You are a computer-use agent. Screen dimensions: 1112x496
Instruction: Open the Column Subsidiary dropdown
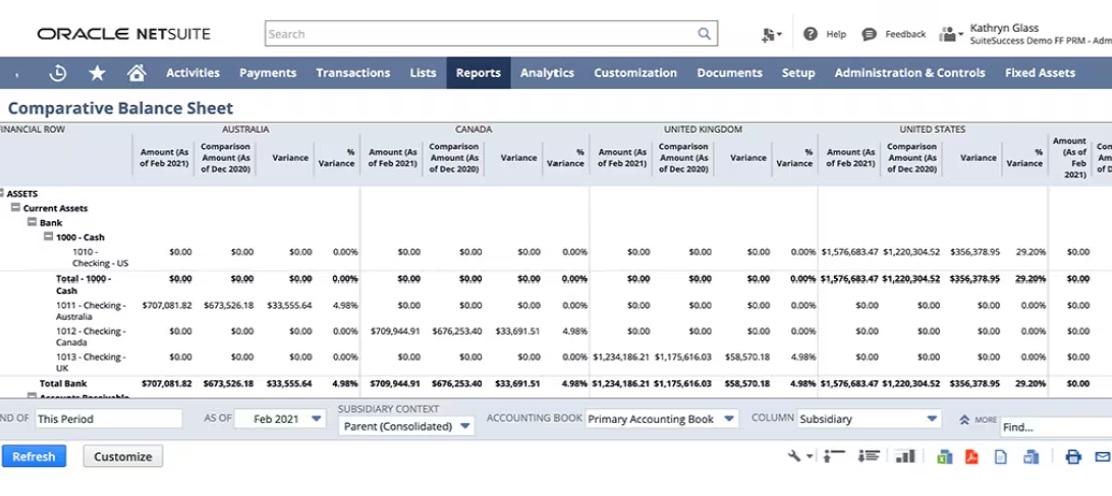870,419
